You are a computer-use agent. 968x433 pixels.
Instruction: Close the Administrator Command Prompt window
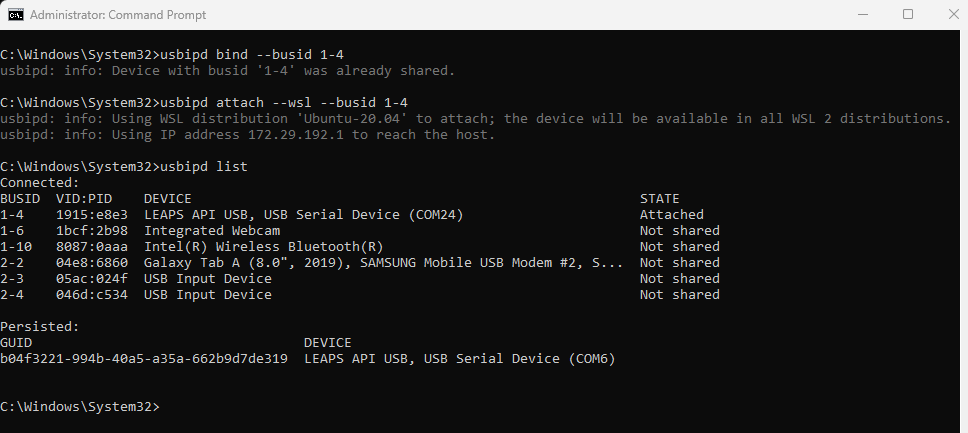tap(953, 14)
